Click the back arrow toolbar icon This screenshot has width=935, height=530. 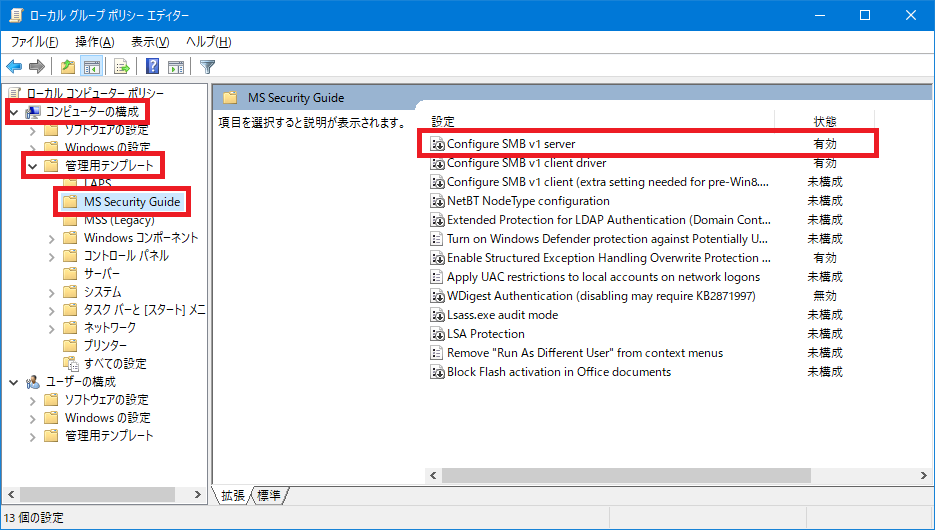[14, 67]
